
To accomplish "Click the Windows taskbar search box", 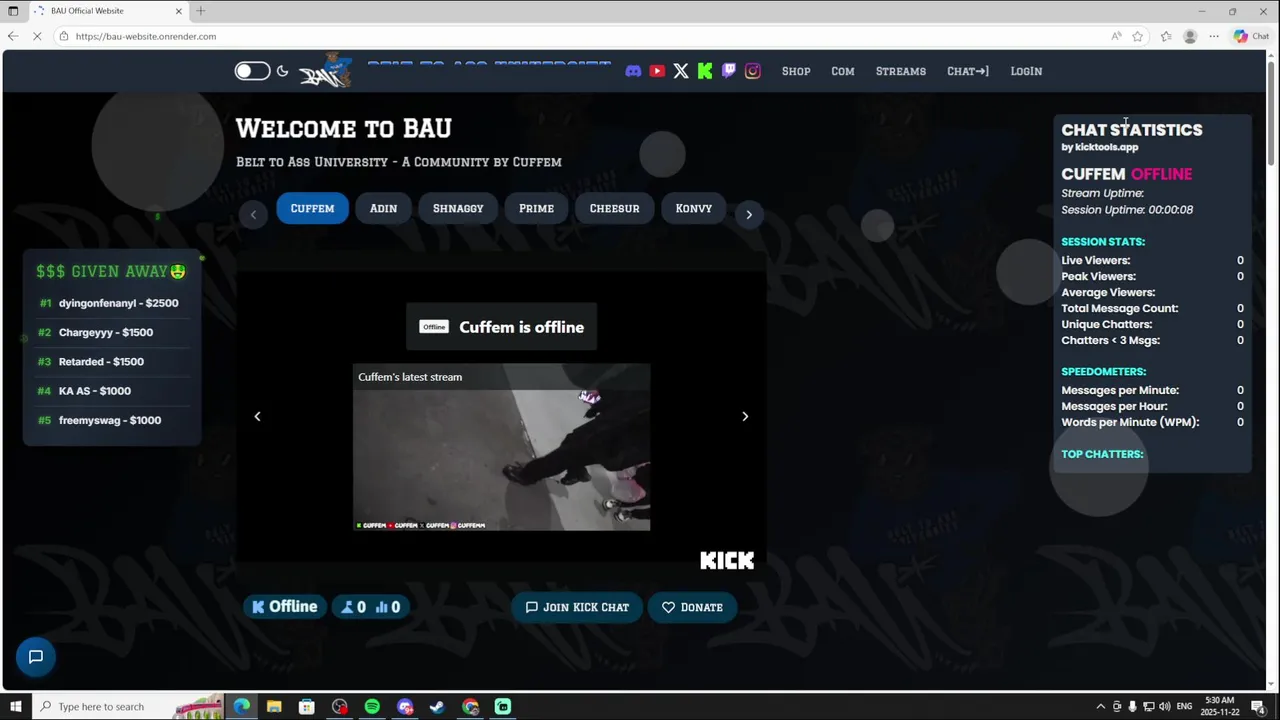I will tap(128, 707).
